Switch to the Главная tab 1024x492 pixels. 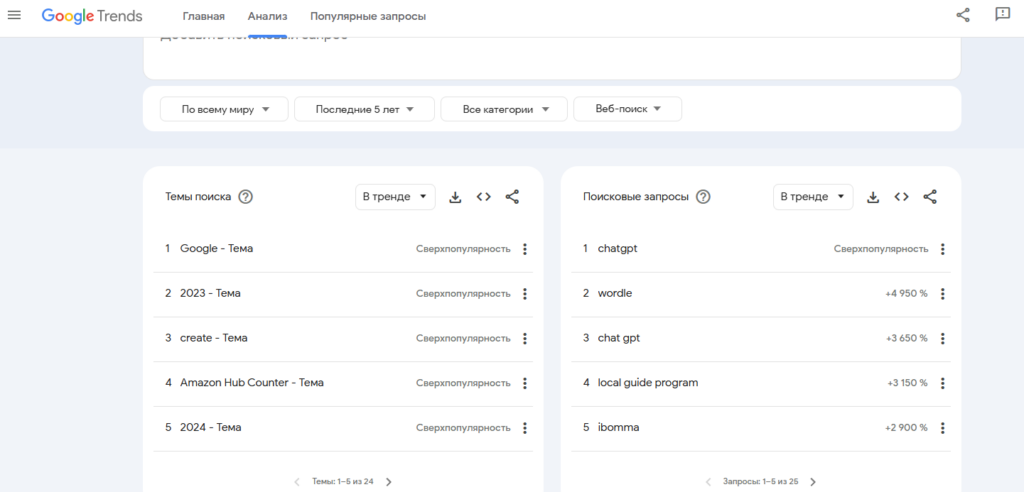click(x=204, y=17)
